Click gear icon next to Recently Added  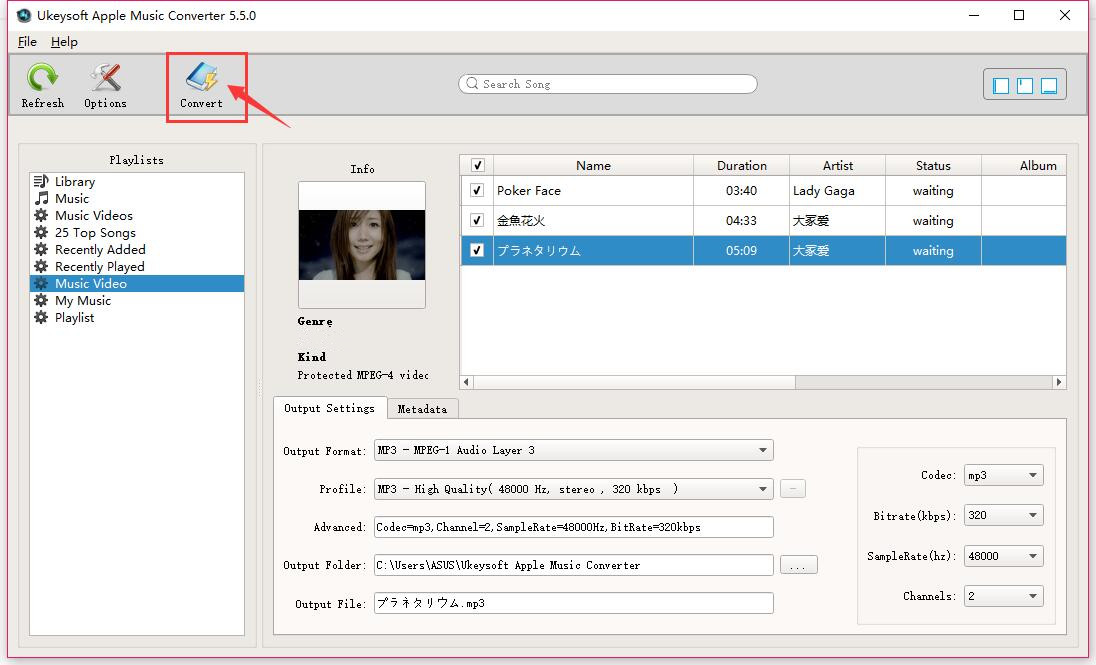tap(41, 250)
